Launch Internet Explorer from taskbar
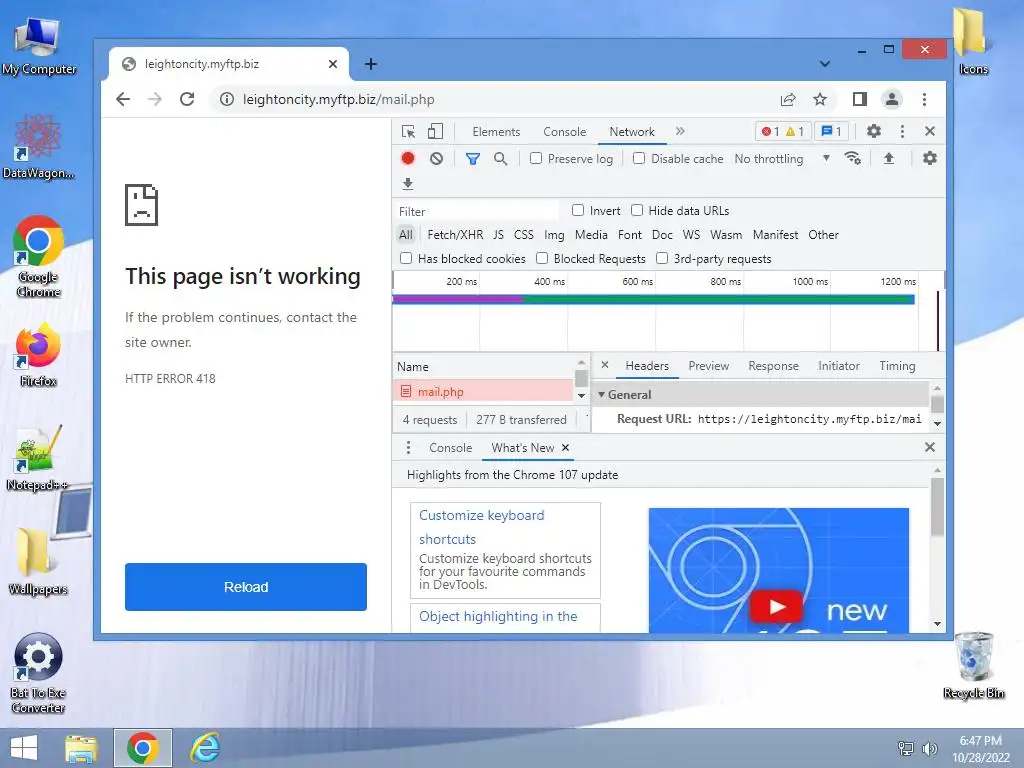Screen dimensions: 1024x768 pyautogui.click(x=205, y=748)
